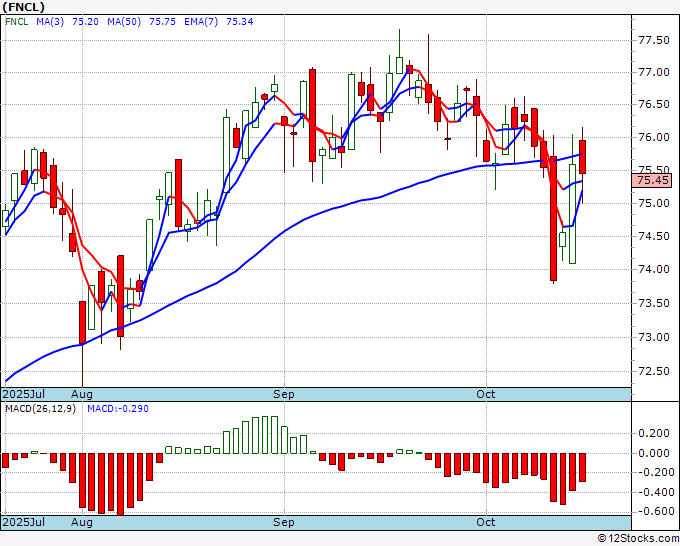Click the EMA(7) value 75.34
Image resolution: width=680 pixels, height=546 pixels.
(x=239, y=22)
